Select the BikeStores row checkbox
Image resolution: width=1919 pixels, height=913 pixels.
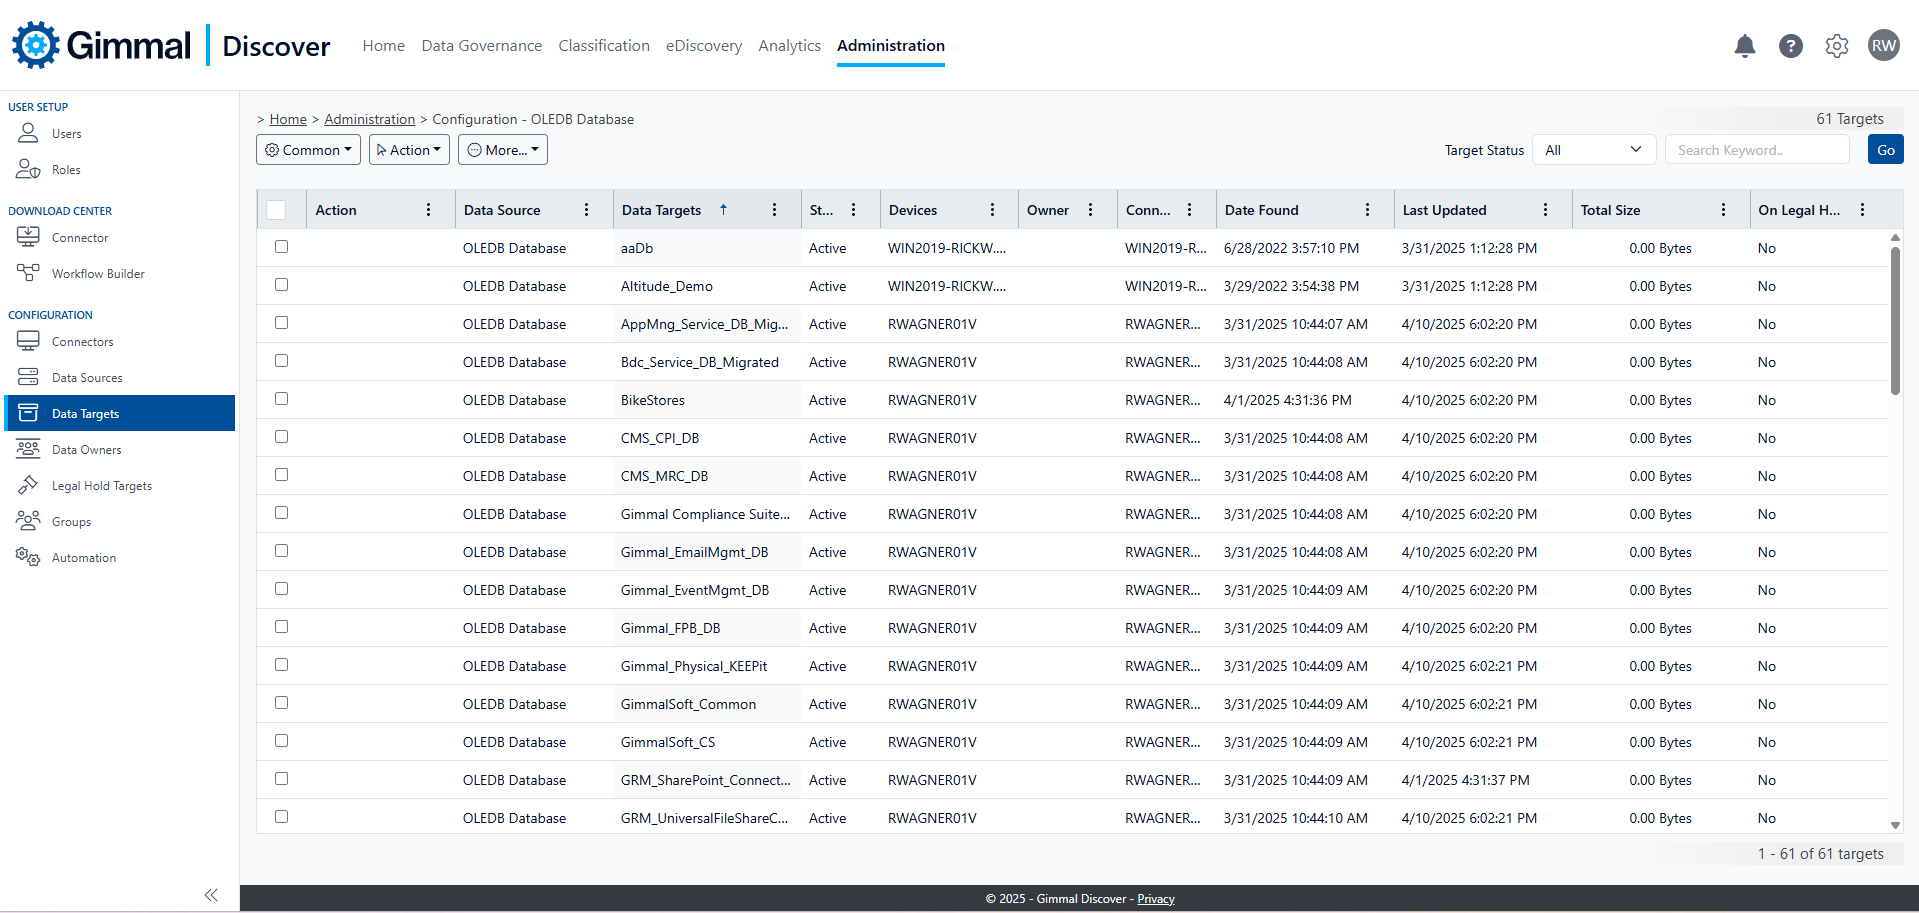[282, 399]
